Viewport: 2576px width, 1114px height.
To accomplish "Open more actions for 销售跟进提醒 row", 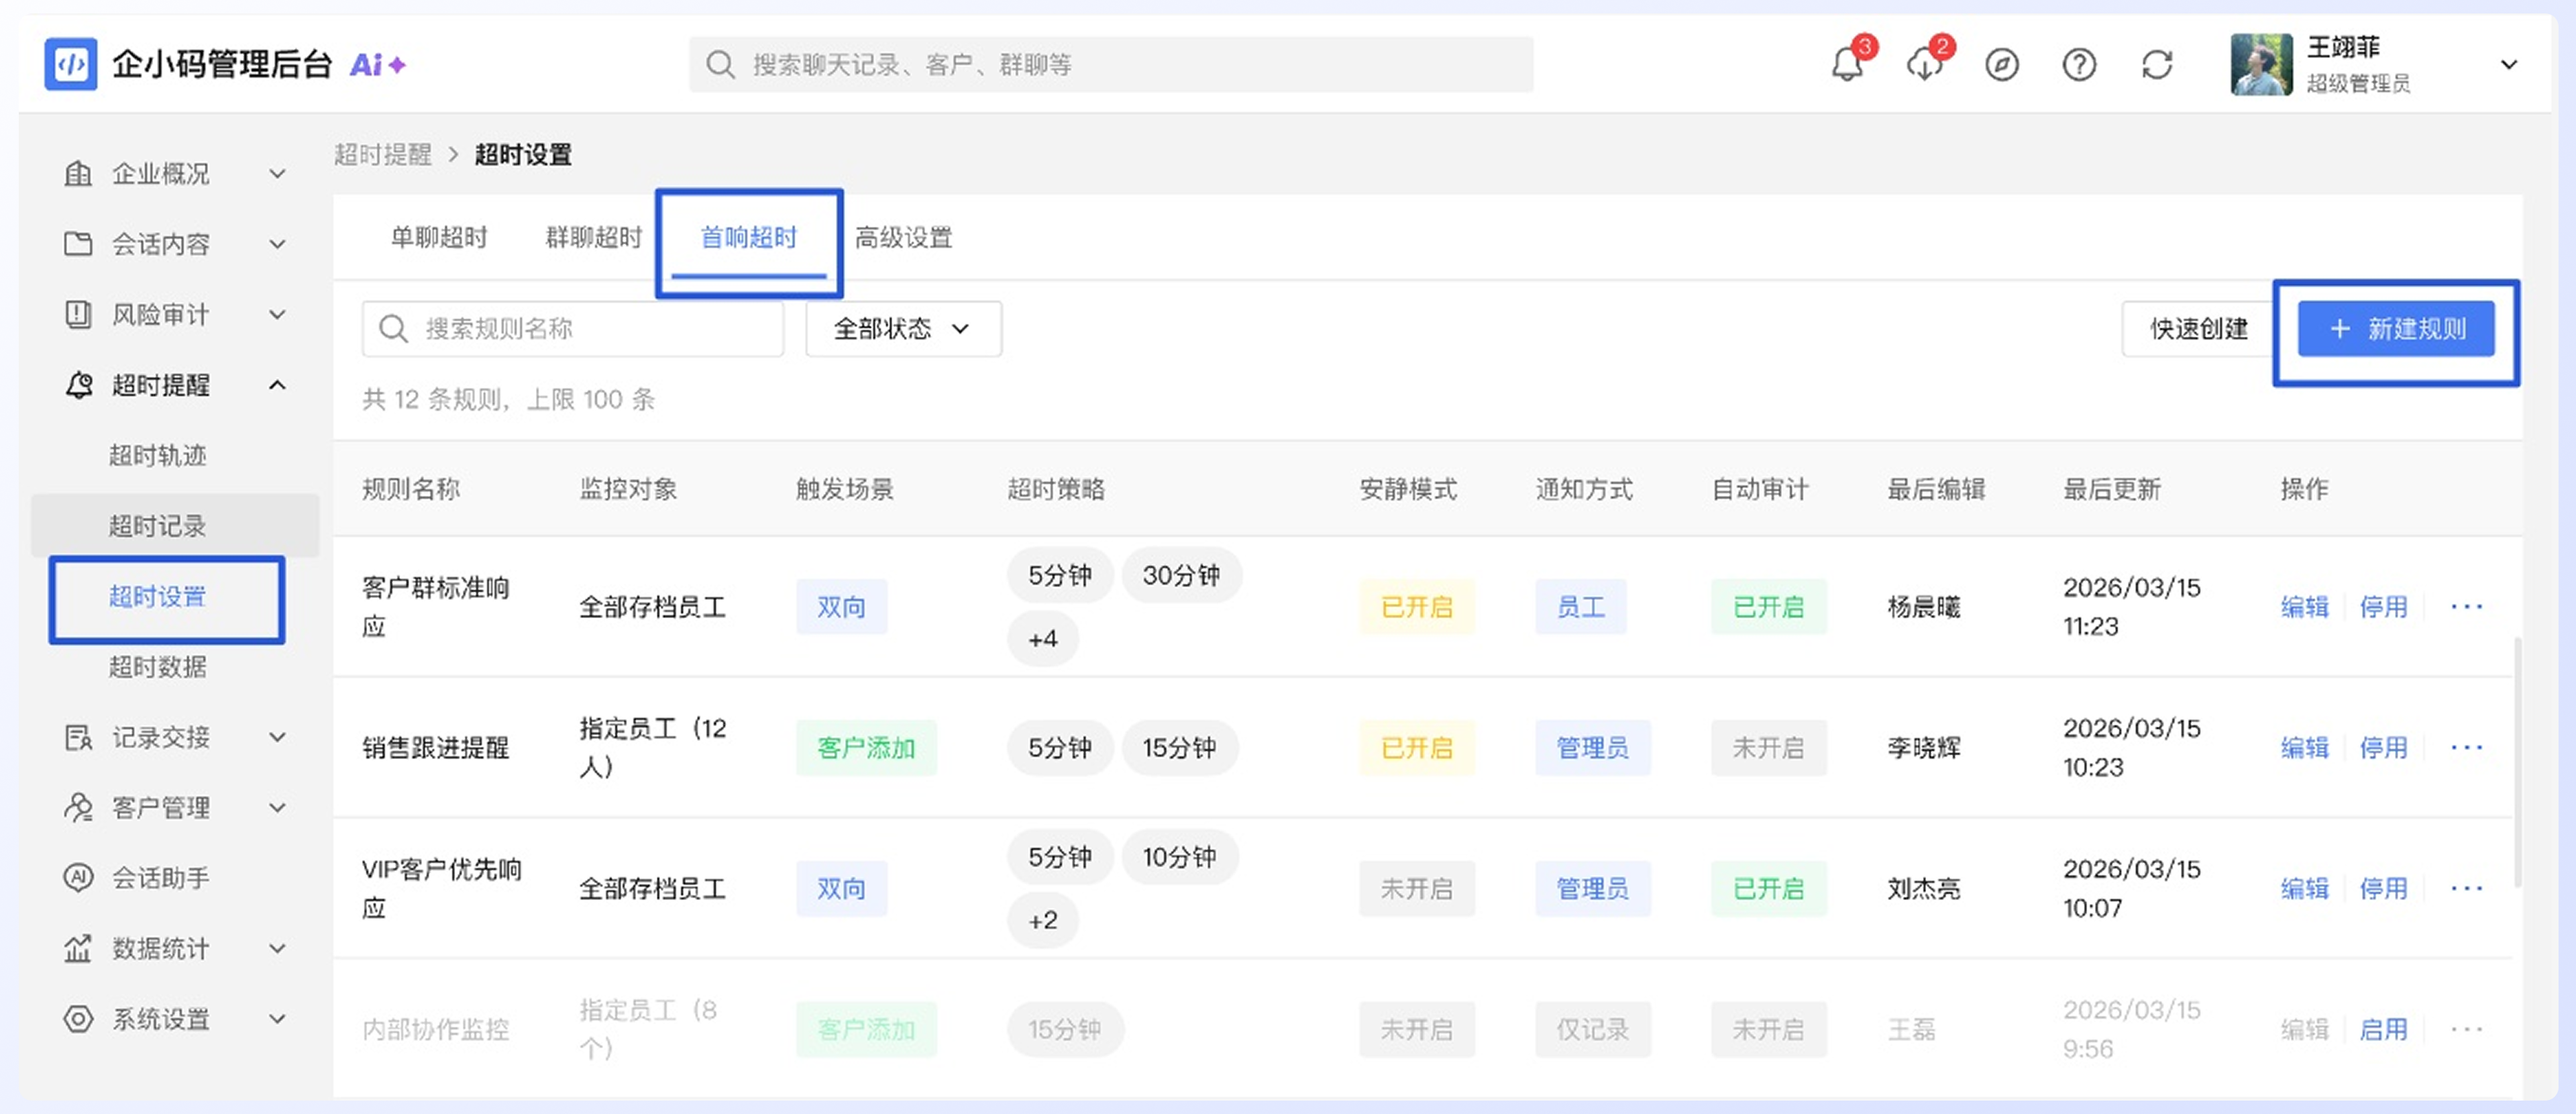I will point(2466,748).
